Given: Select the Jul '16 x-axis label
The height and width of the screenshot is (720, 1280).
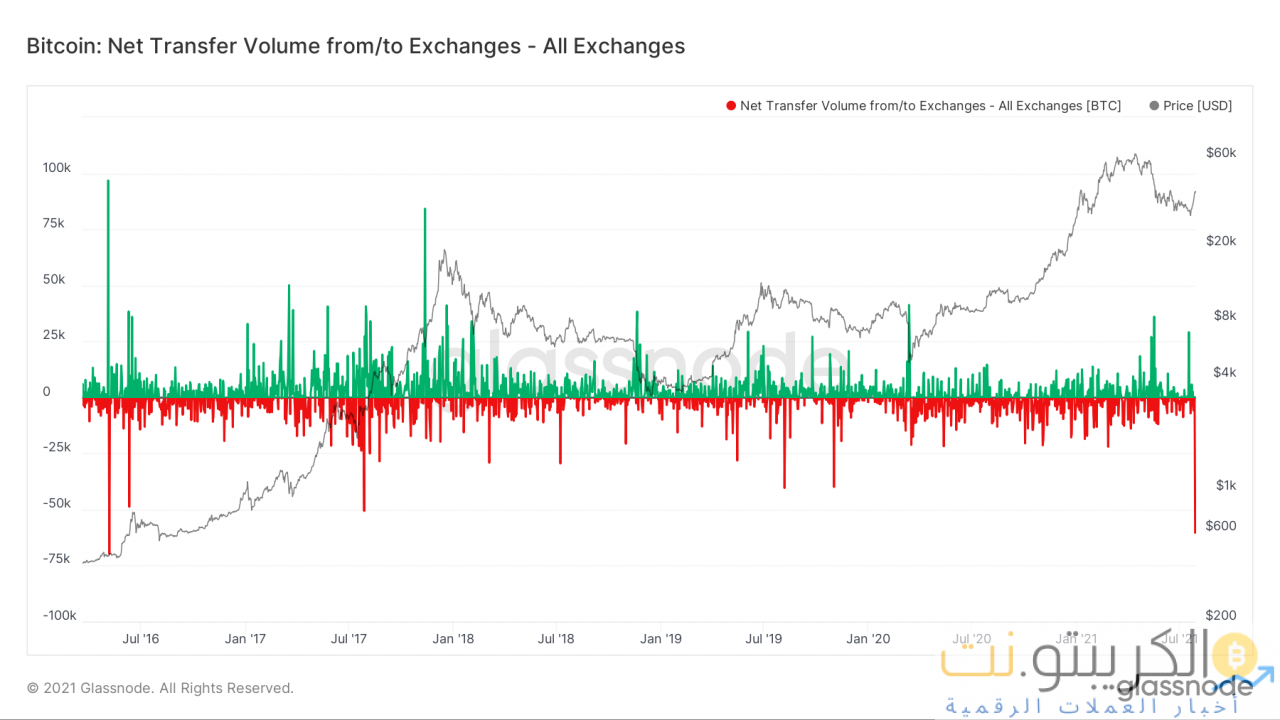Looking at the screenshot, I should (x=140, y=638).
